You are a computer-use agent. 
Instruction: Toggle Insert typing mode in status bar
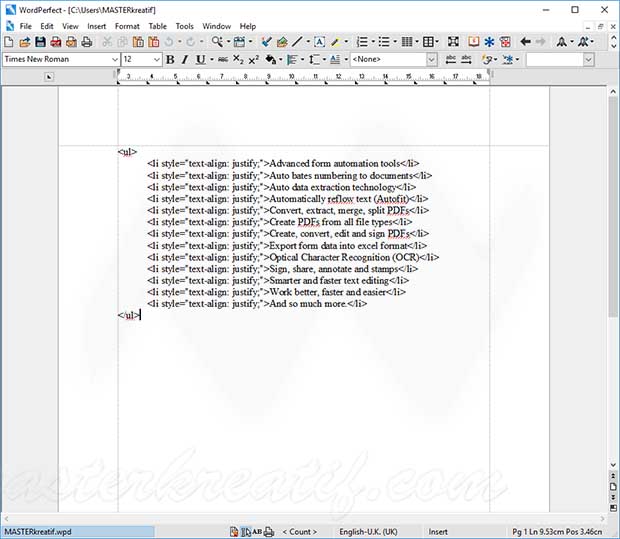439,532
